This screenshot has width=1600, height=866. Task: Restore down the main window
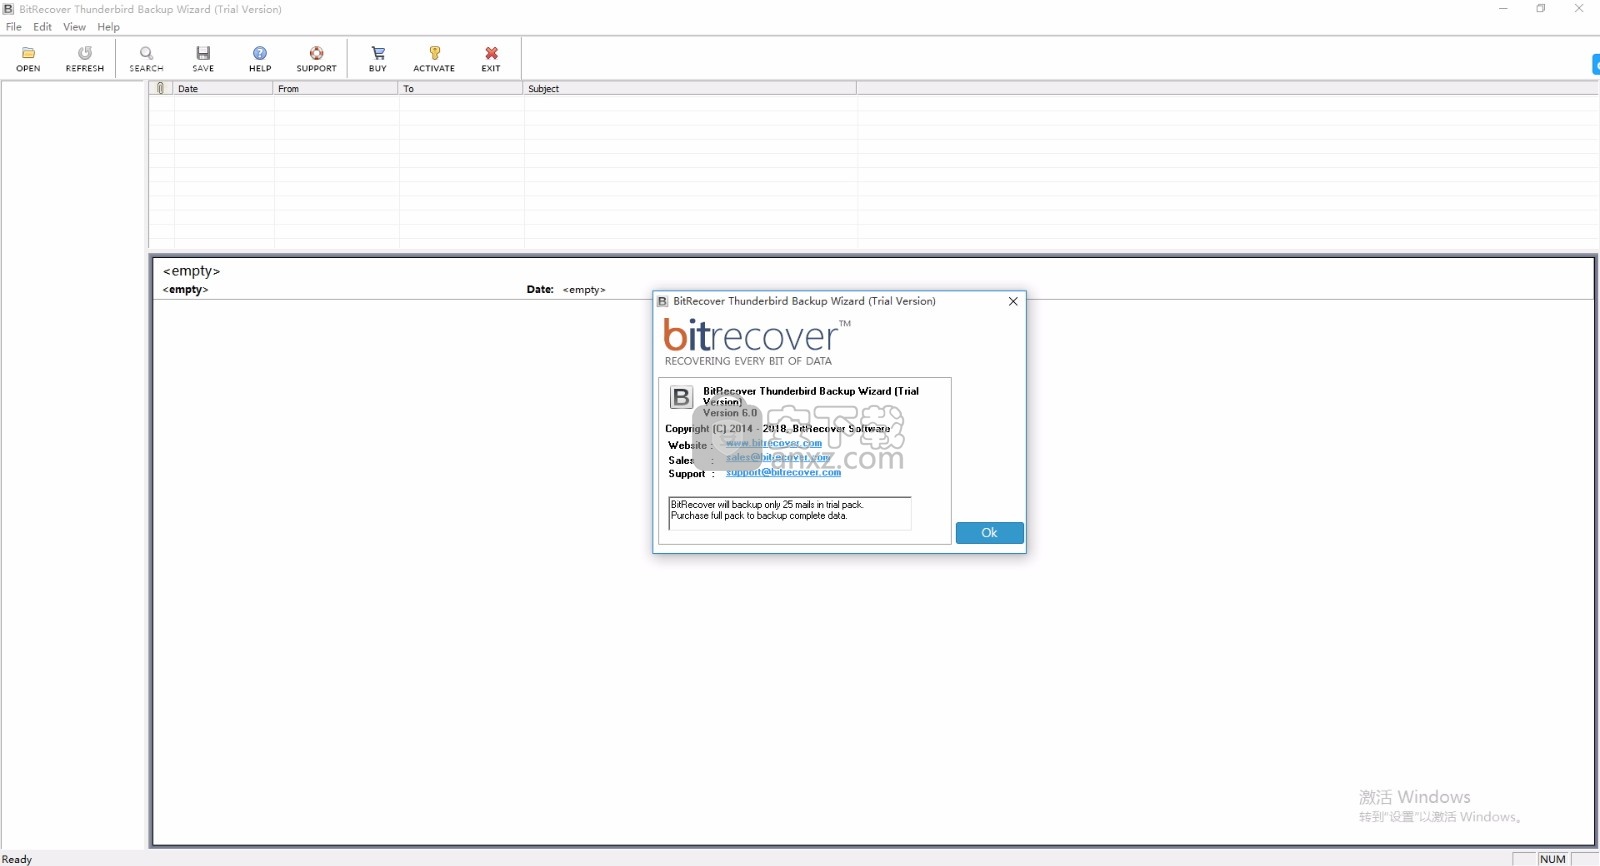[1541, 9]
